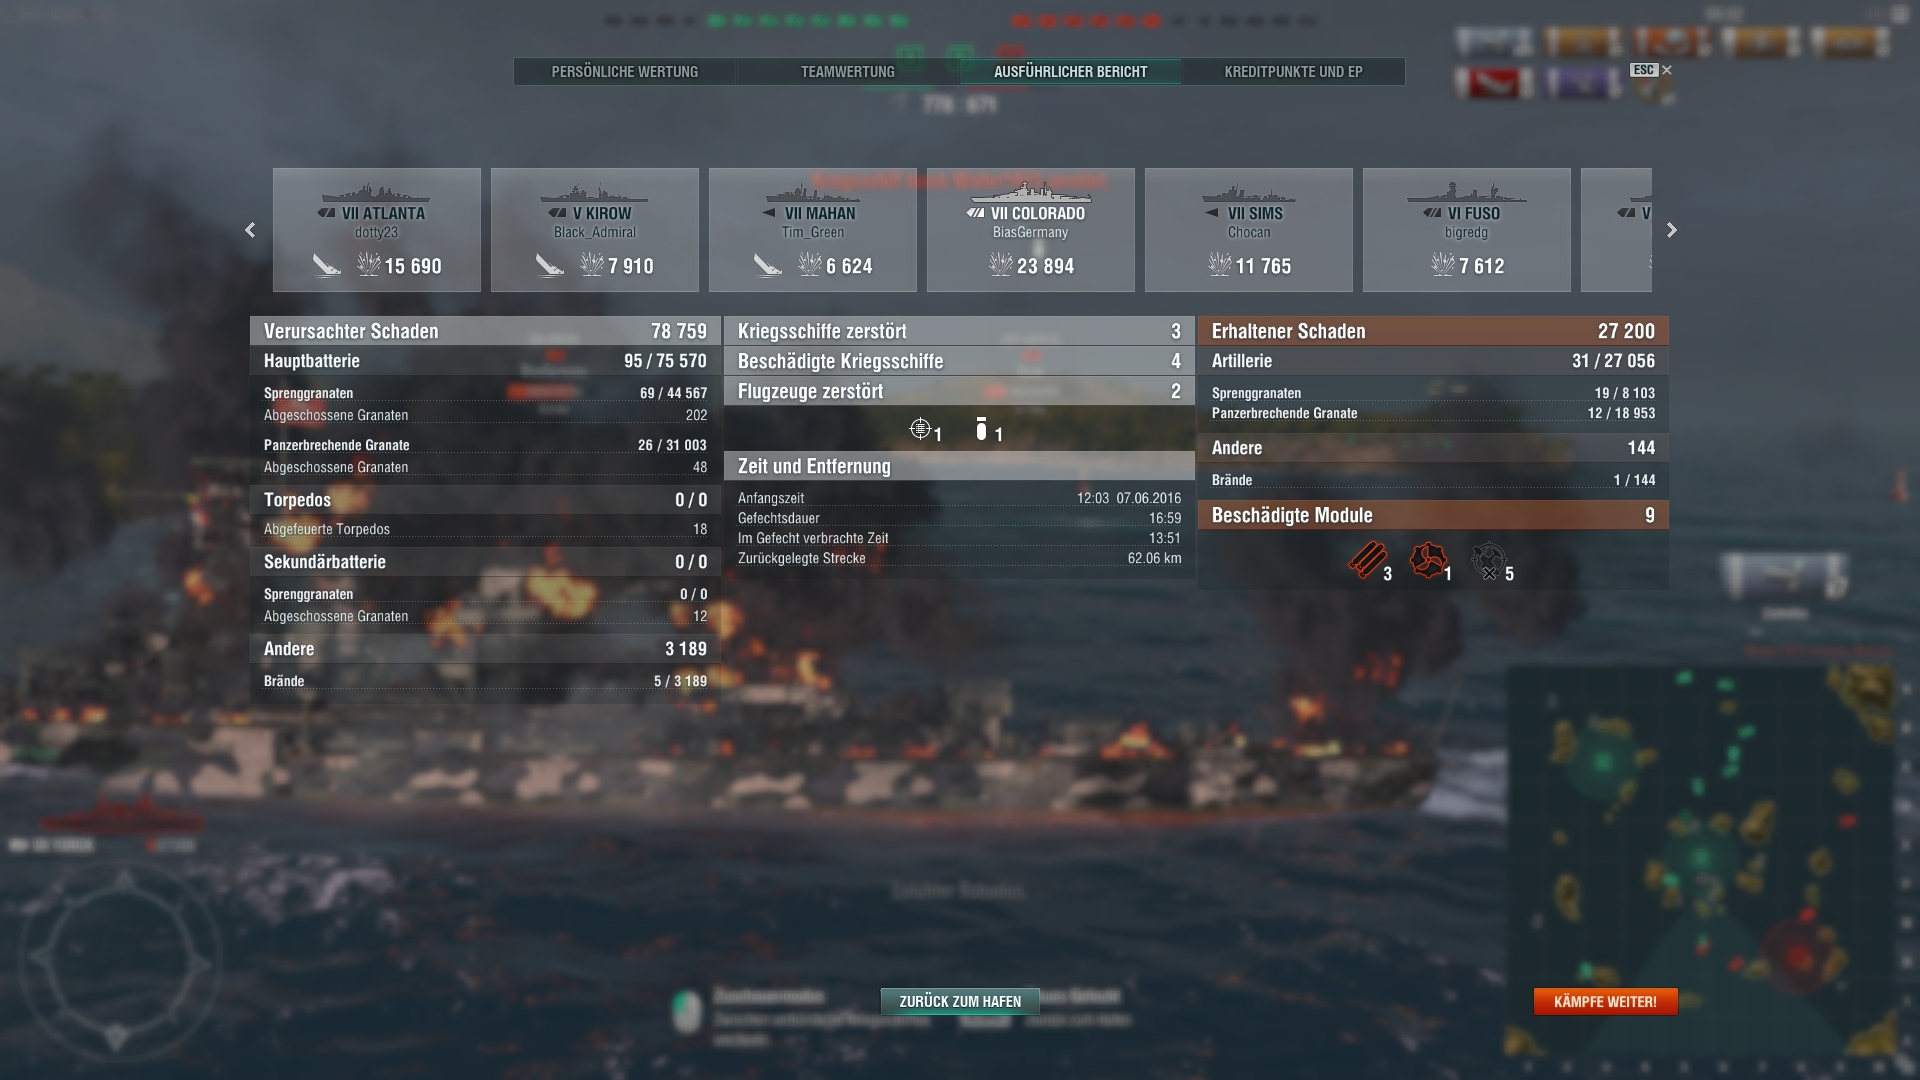Select the VII Atlanta ship card
The width and height of the screenshot is (1920, 1080).
tap(377, 230)
